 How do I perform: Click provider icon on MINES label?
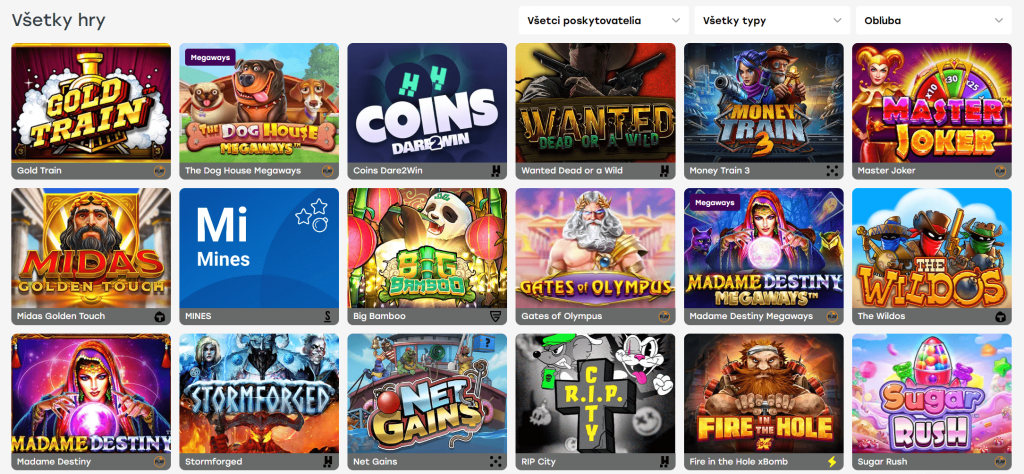click(327, 317)
